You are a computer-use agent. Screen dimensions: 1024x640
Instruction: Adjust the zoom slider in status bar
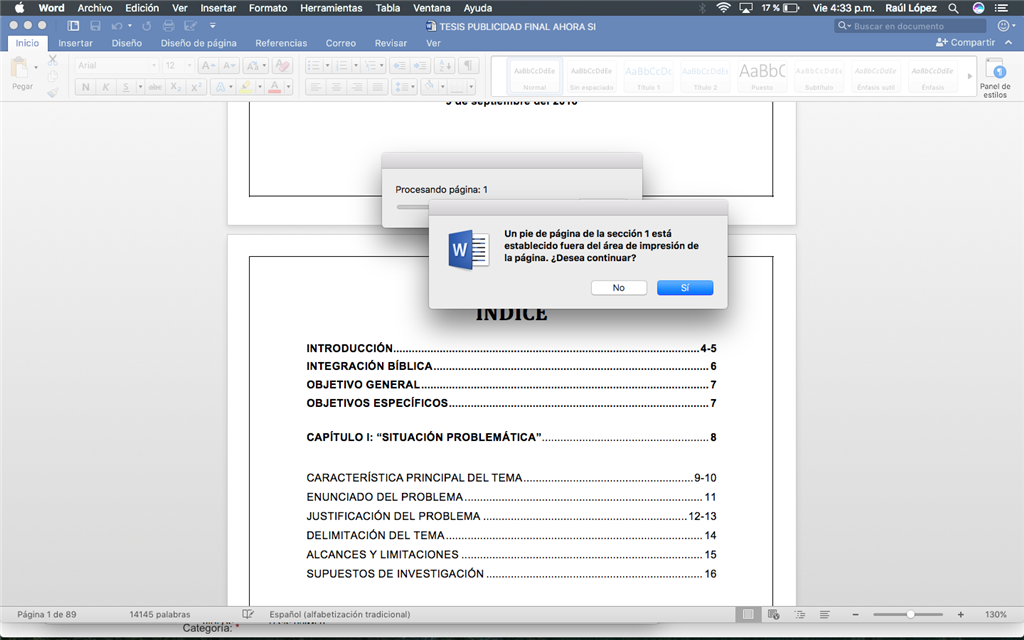908,615
